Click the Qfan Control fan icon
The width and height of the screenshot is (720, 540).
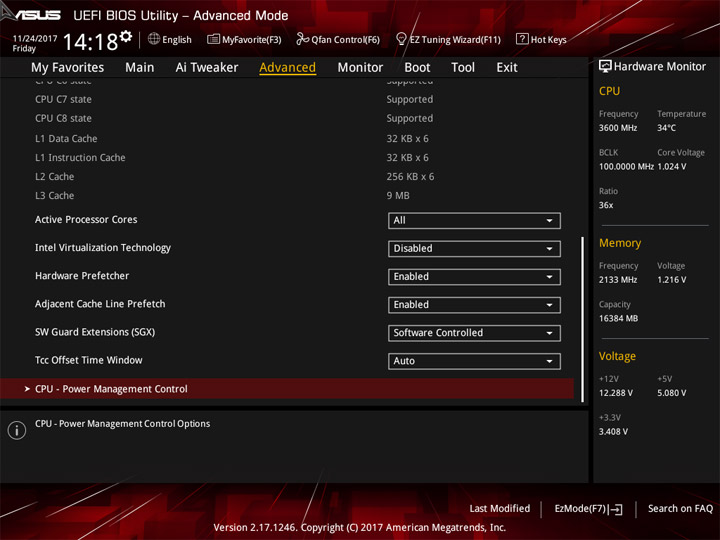pyautogui.click(x=302, y=39)
